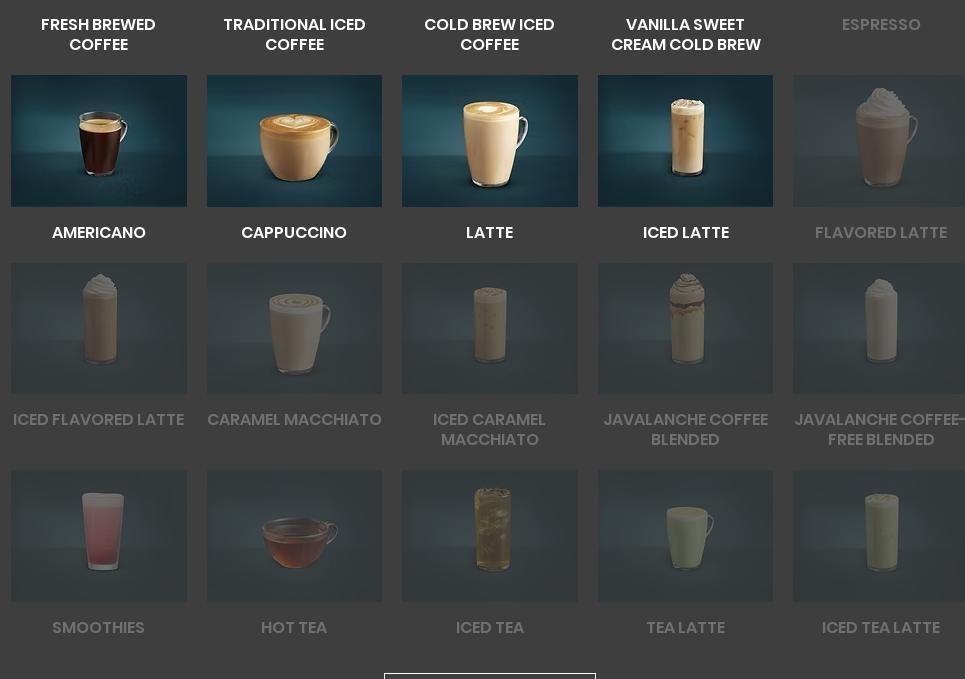This screenshot has height=679, width=965.
Task: Click the Flavored Latte whipped cream image
Action: 879,141
